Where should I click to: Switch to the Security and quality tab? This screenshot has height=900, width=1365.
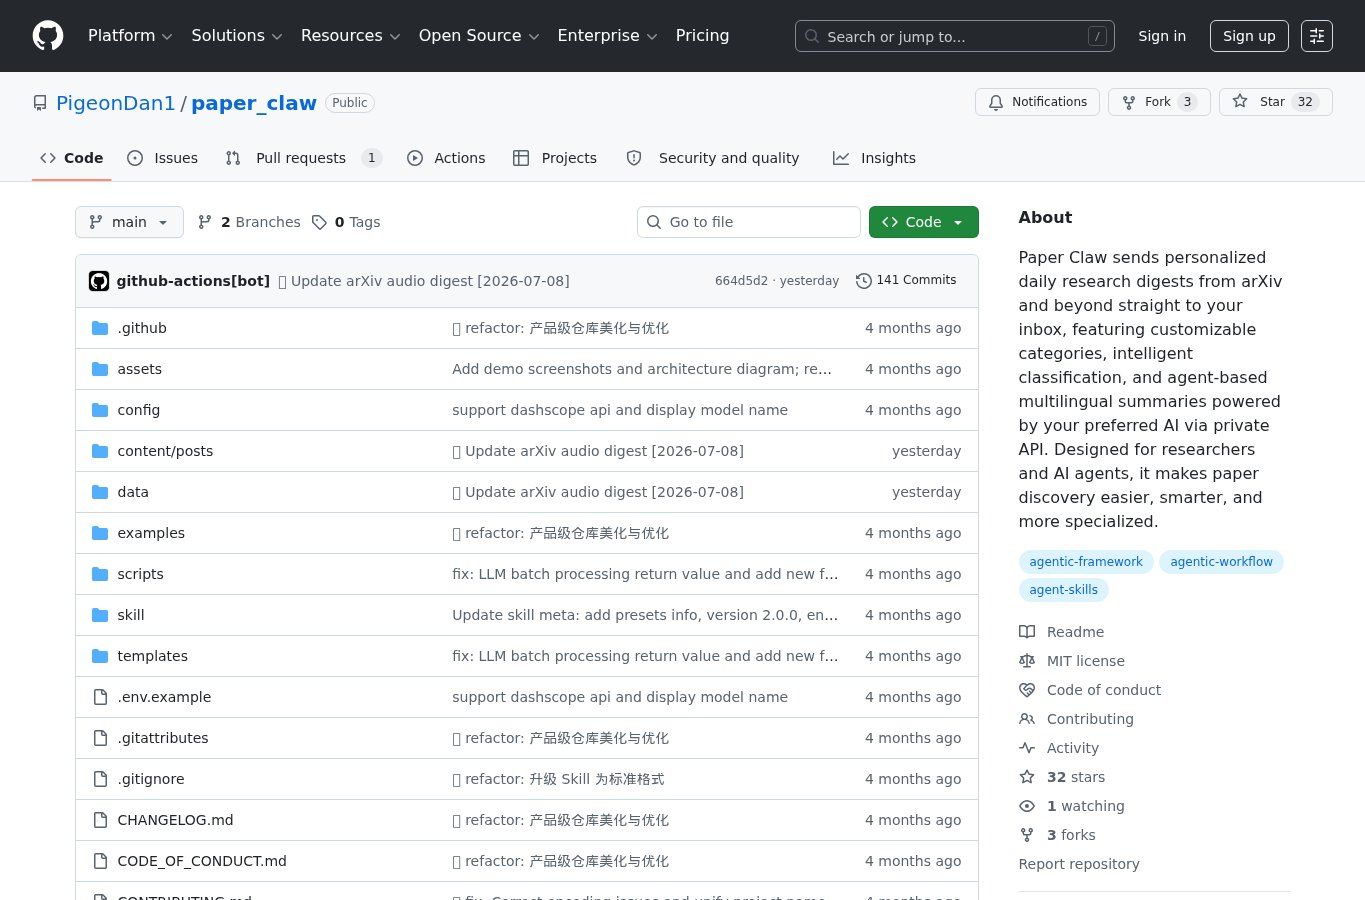[x=713, y=158]
